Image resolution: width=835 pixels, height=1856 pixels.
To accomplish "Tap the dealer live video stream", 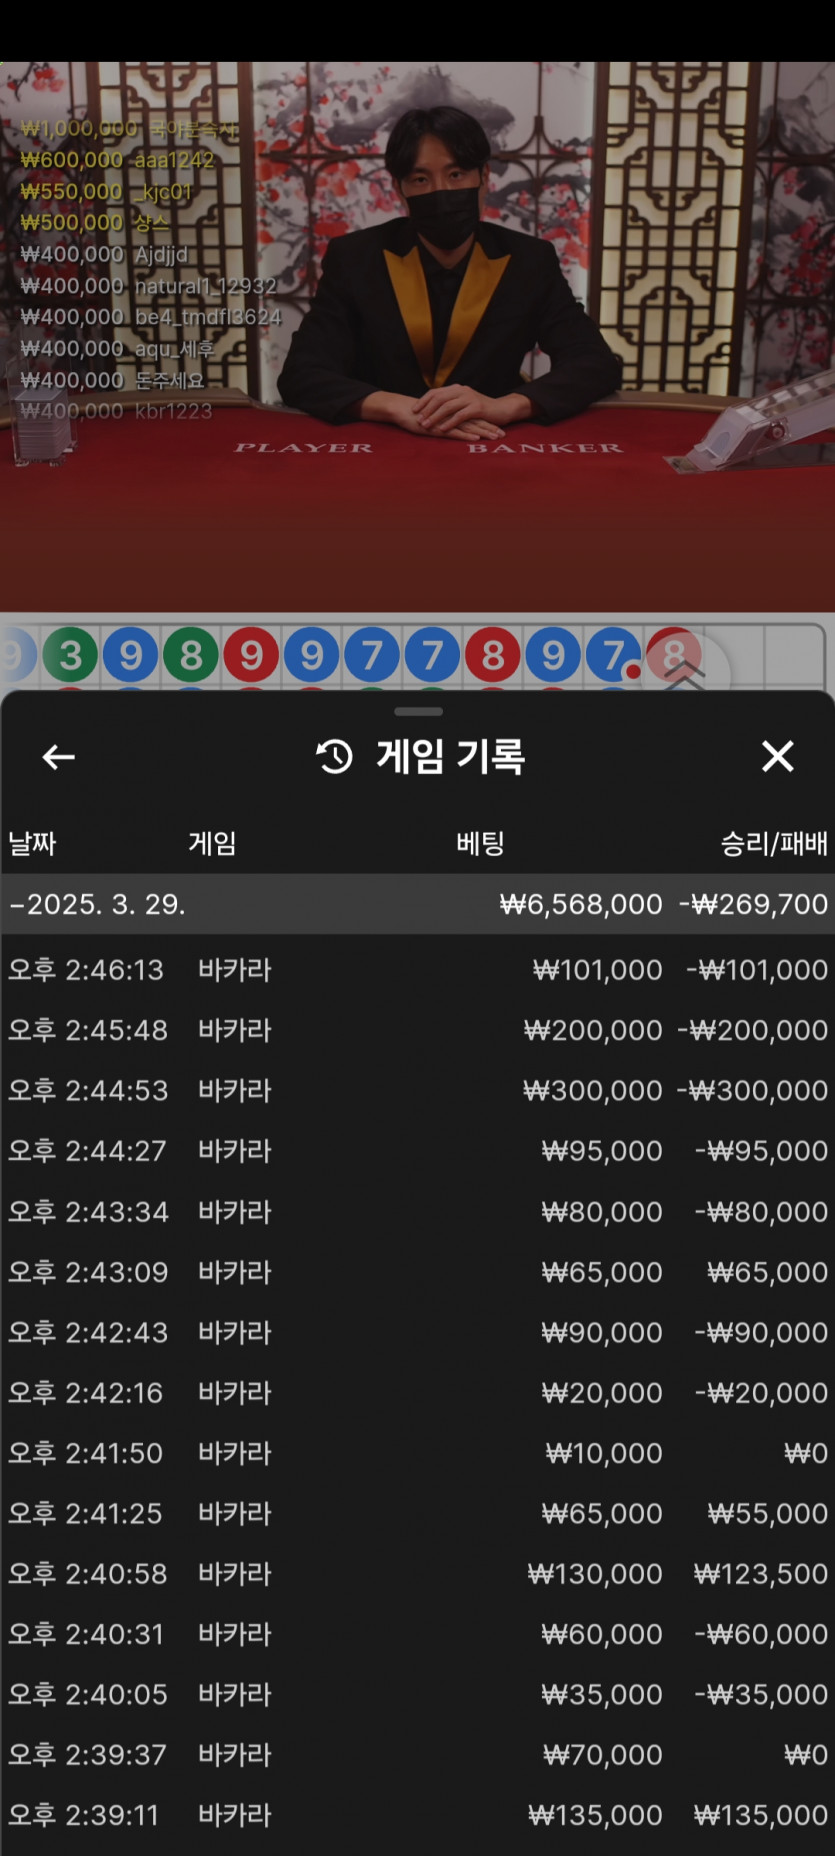I will 417,336.
